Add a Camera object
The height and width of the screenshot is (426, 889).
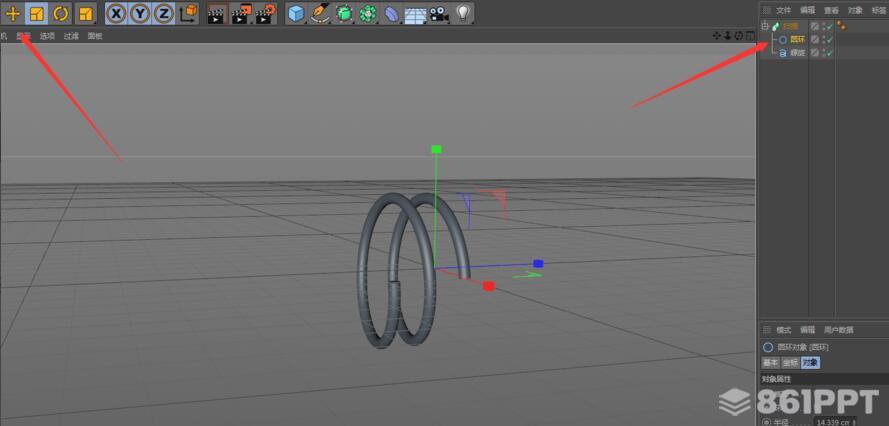pos(439,14)
